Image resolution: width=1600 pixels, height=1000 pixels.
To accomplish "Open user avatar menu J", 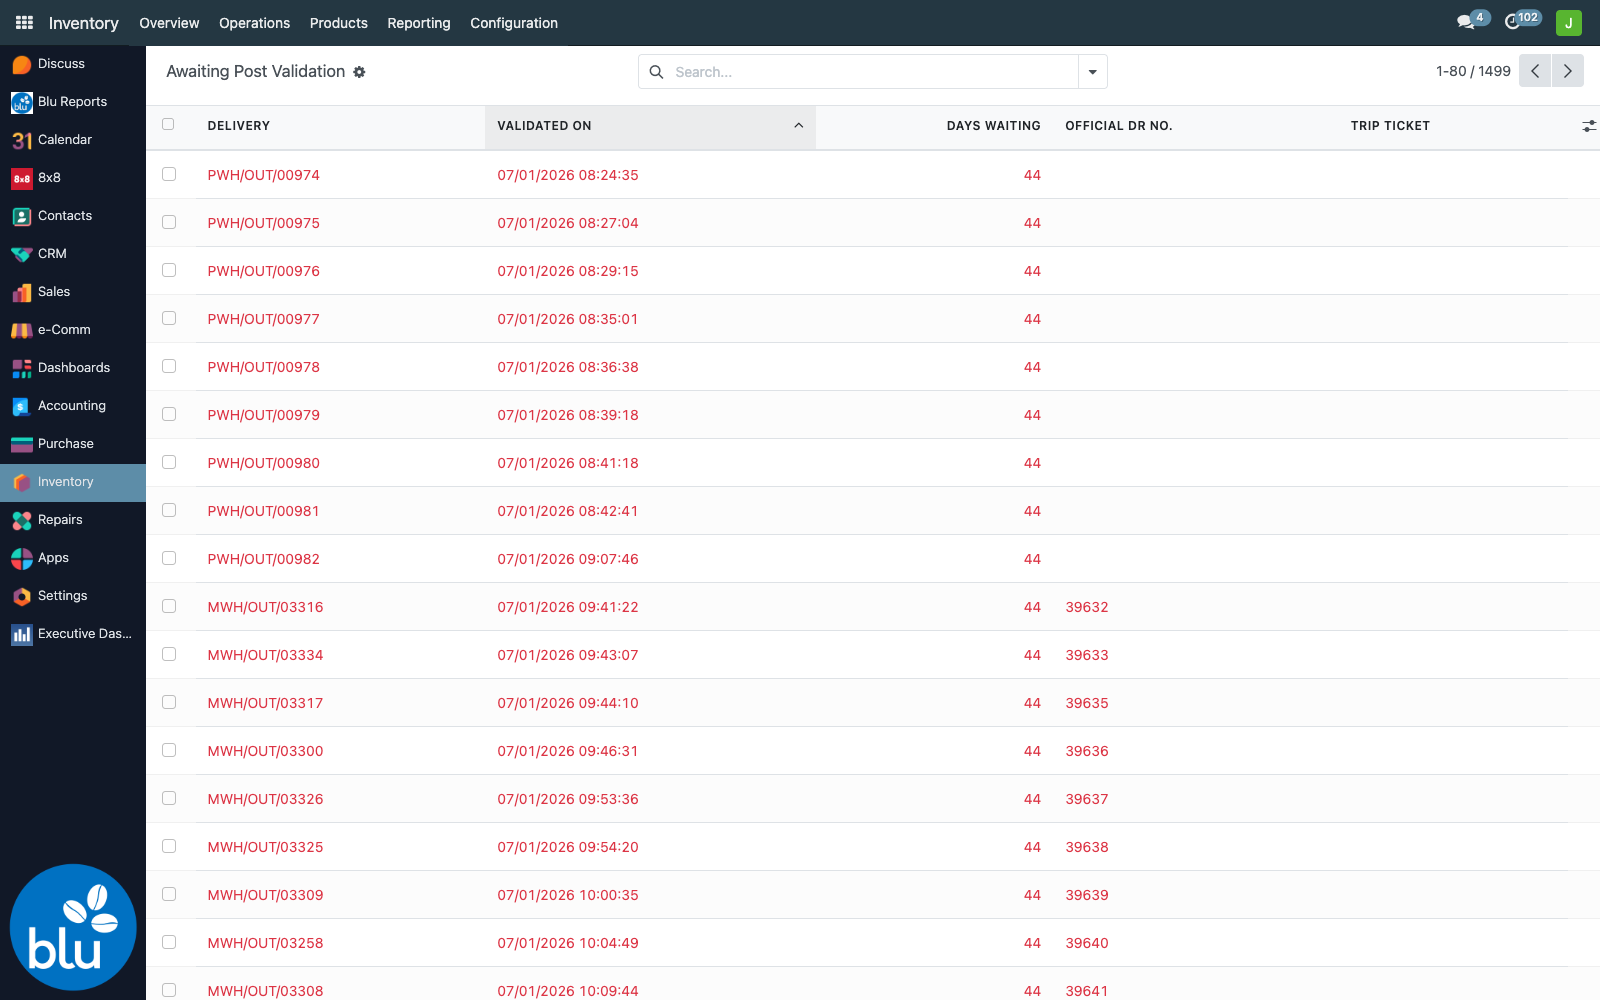I will [1569, 22].
